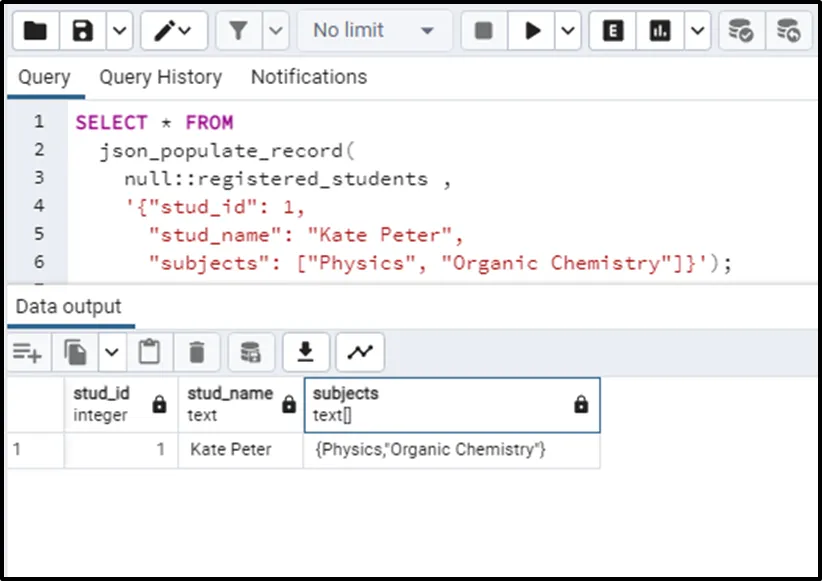Click the Explain 'E' icon
The width and height of the screenshot is (822, 581).
(x=613, y=31)
